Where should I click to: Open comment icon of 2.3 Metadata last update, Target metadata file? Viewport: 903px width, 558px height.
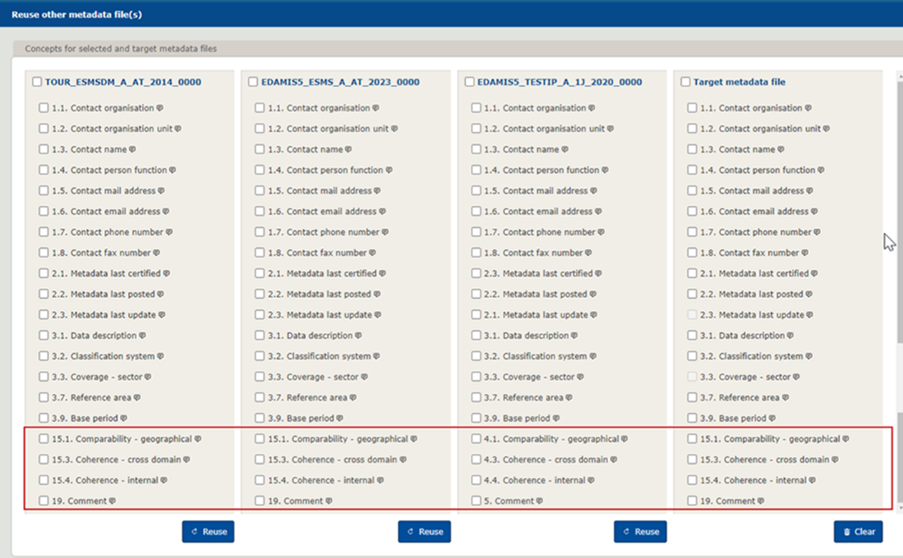[x=810, y=315]
